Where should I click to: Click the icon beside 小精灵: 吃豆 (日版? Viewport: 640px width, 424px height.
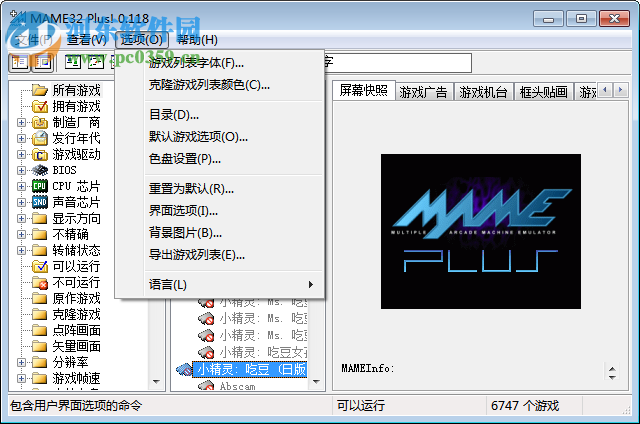pos(184,369)
